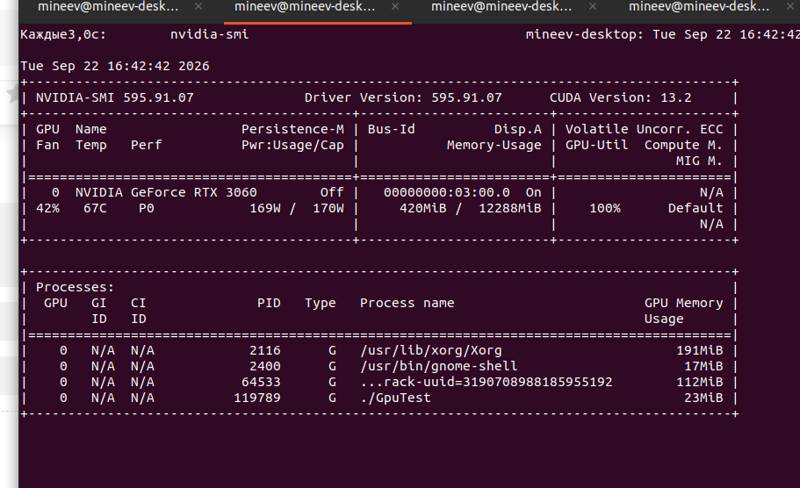
Task: Click the 100% GPU-Util value
Action: [605, 208]
